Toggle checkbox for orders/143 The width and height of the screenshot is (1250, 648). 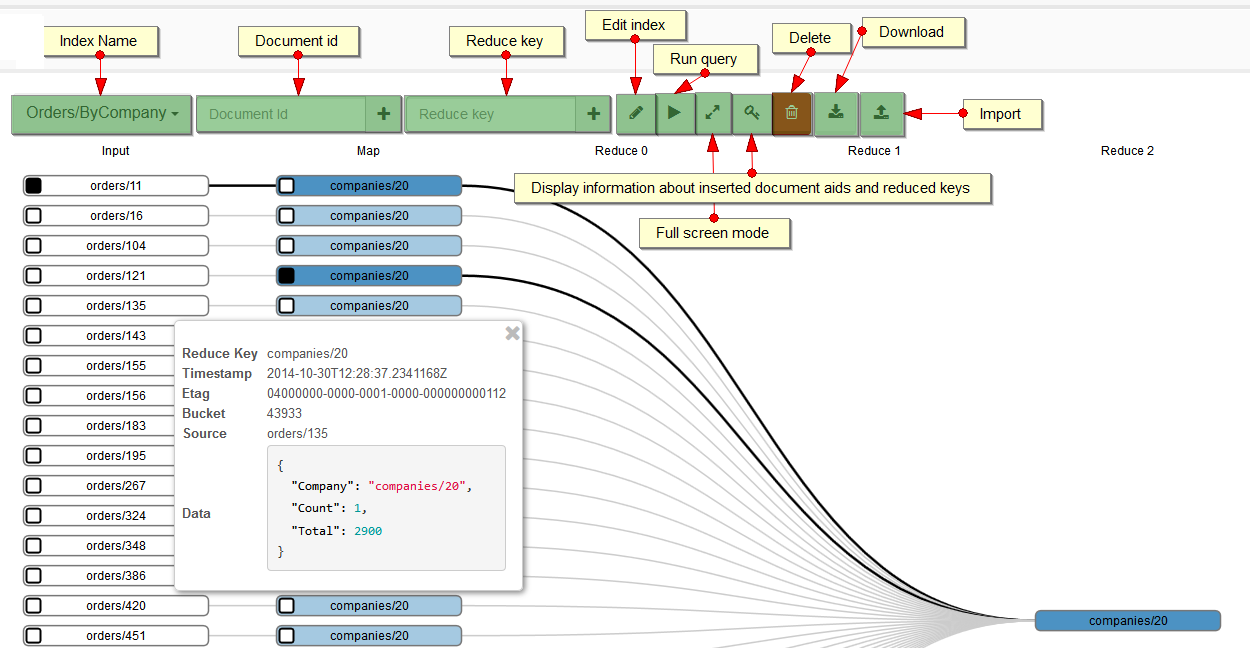pos(33,336)
